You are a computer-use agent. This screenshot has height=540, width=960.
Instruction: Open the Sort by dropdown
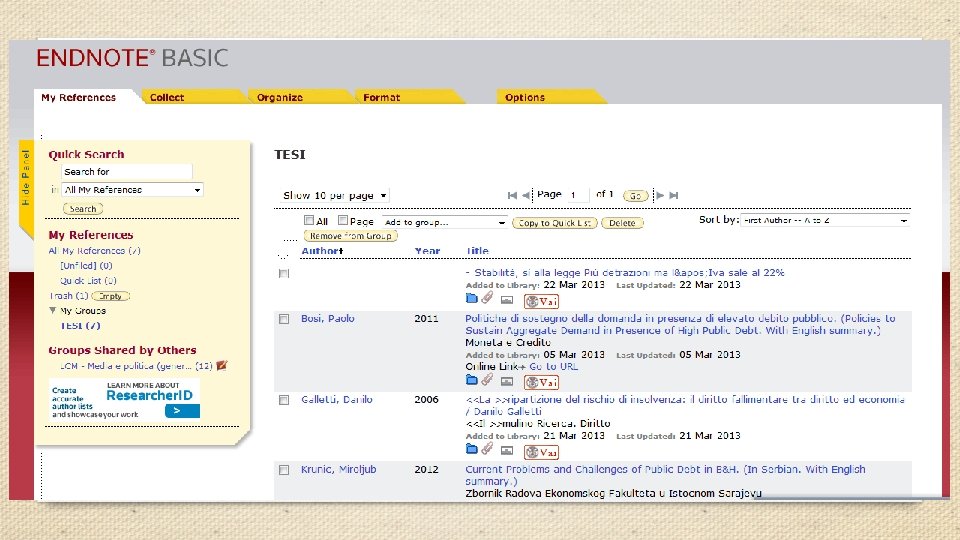[x=825, y=220]
